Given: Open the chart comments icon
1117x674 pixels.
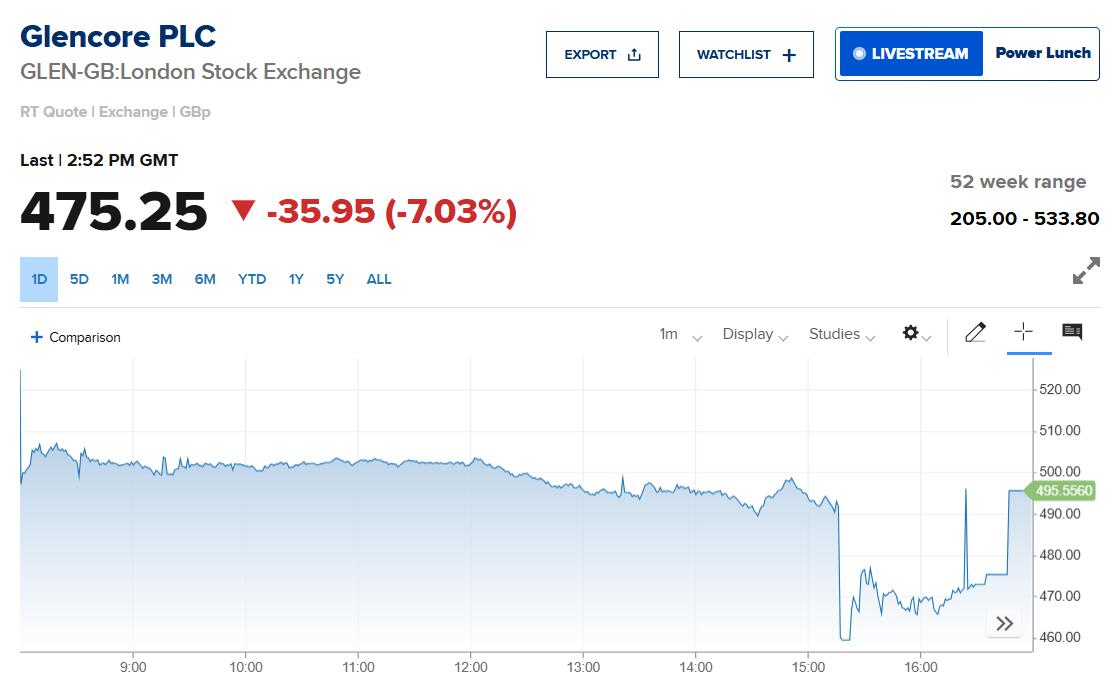Looking at the screenshot, I should pos(1072,333).
